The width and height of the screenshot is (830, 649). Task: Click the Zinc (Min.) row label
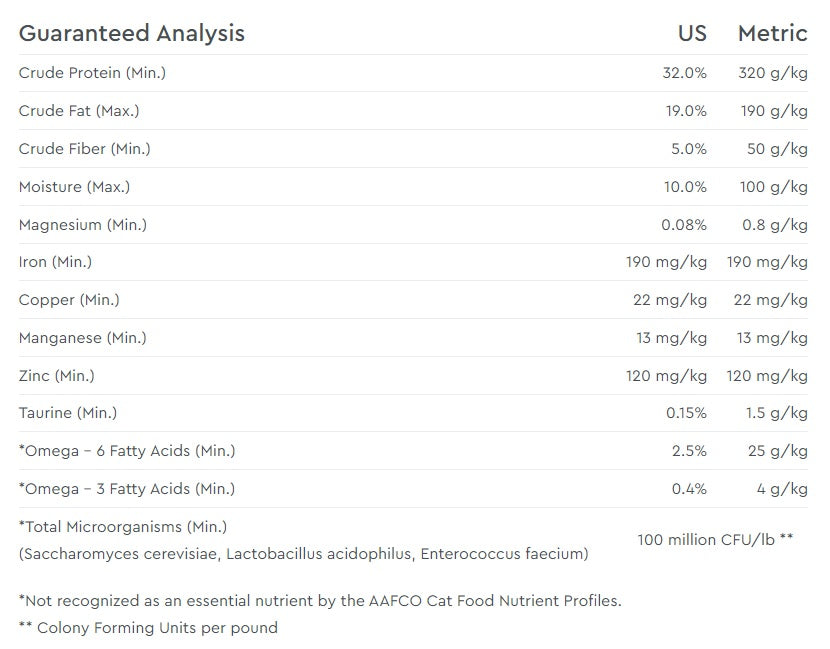pyautogui.click(x=57, y=376)
